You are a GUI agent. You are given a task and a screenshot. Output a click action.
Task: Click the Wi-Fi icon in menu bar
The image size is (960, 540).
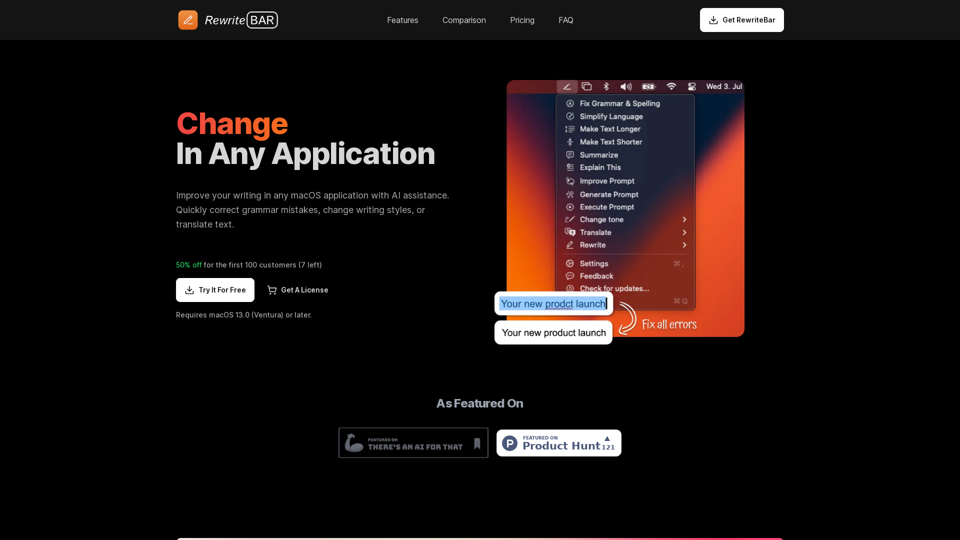(x=671, y=86)
